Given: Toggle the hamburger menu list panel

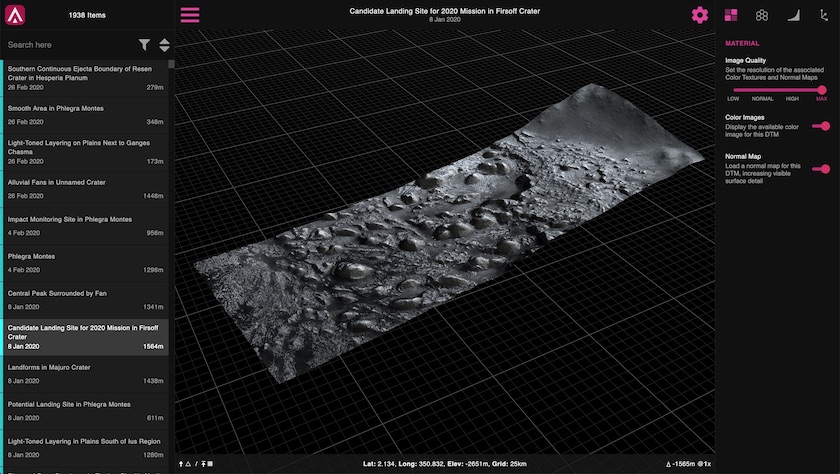Looking at the screenshot, I should tap(190, 15).
